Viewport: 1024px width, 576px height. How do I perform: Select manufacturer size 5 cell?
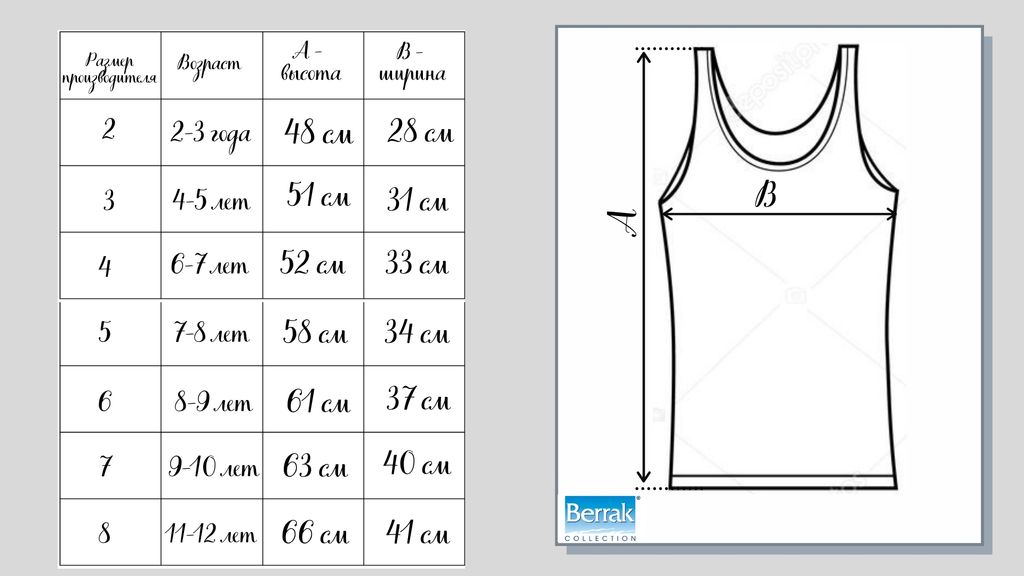(106, 333)
